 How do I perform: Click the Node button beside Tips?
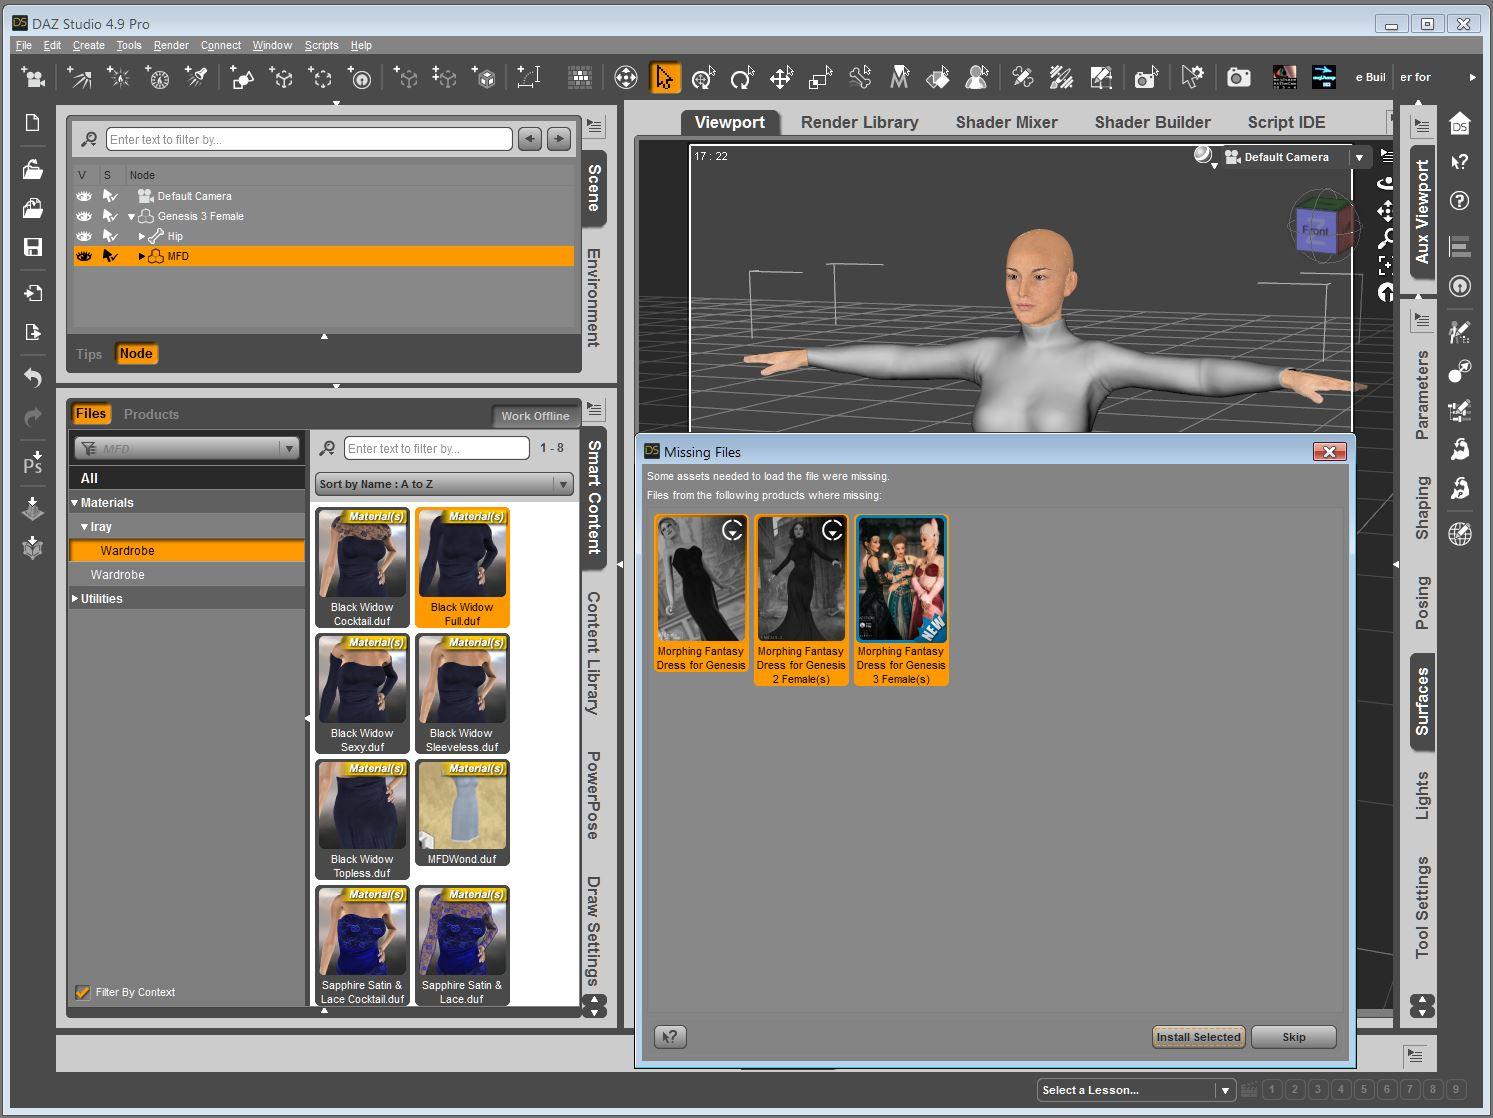[x=136, y=354]
